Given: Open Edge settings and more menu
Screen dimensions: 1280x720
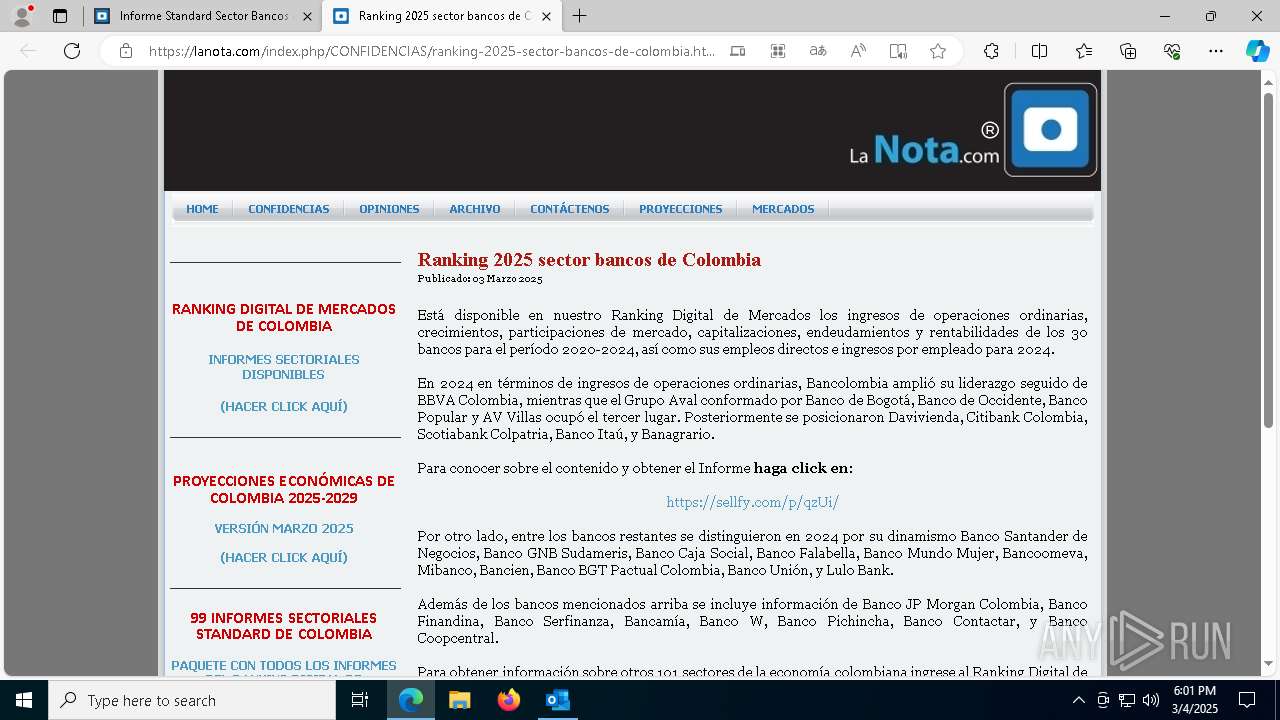Looking at the screenshot, I should coord(1216,51).
